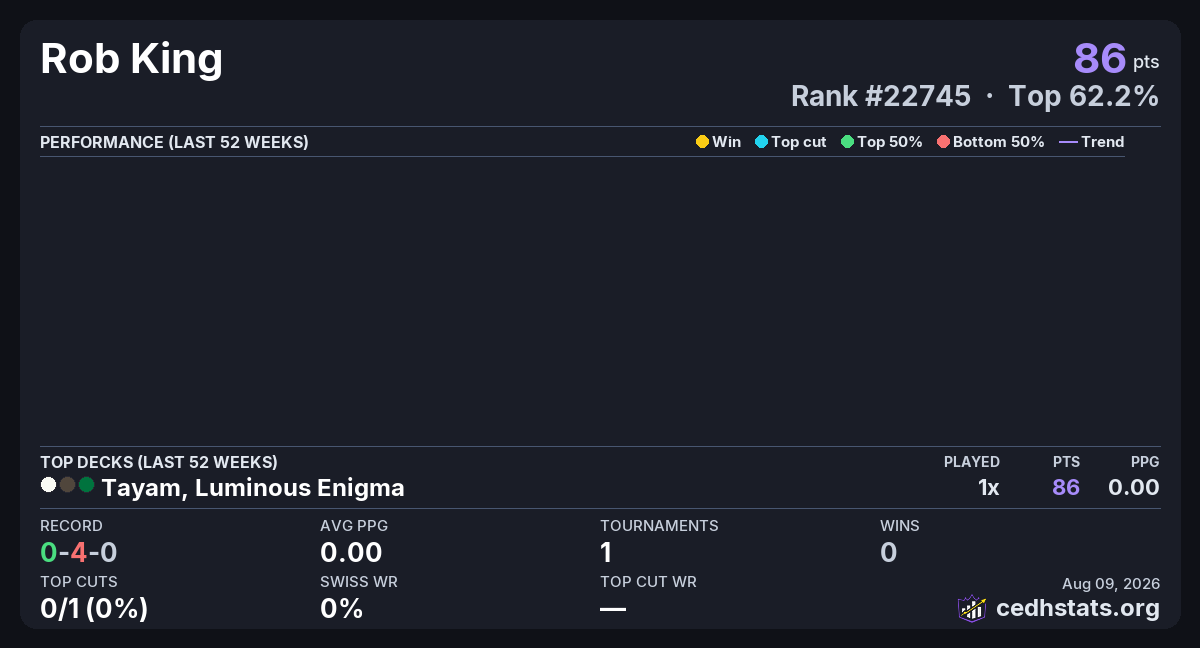Open the Tayam, Luminous Enigma deck
The height and width of the screenshot is (648, 1200).
click(x=253, y=488)
